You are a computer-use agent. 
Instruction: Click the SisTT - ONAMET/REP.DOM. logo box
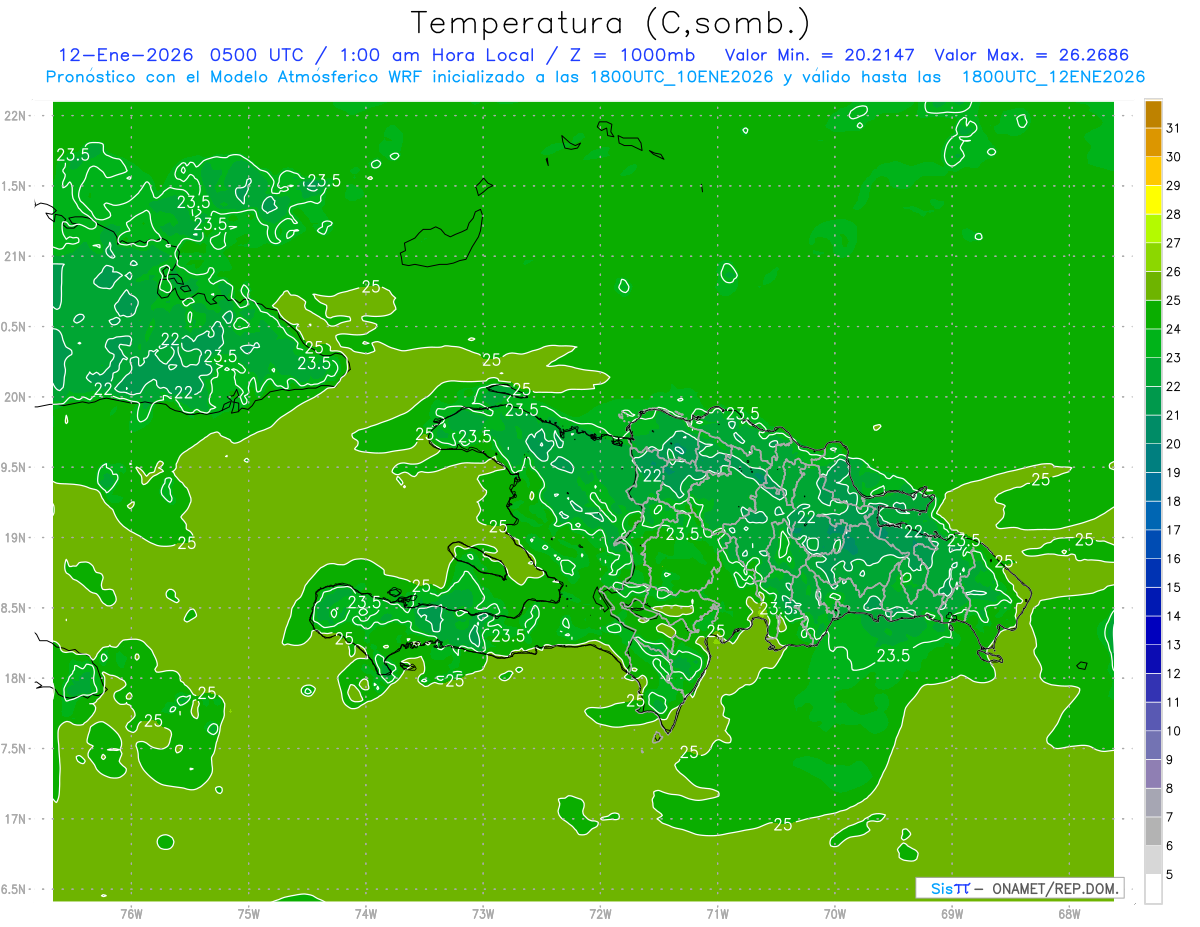[1020, 888]
